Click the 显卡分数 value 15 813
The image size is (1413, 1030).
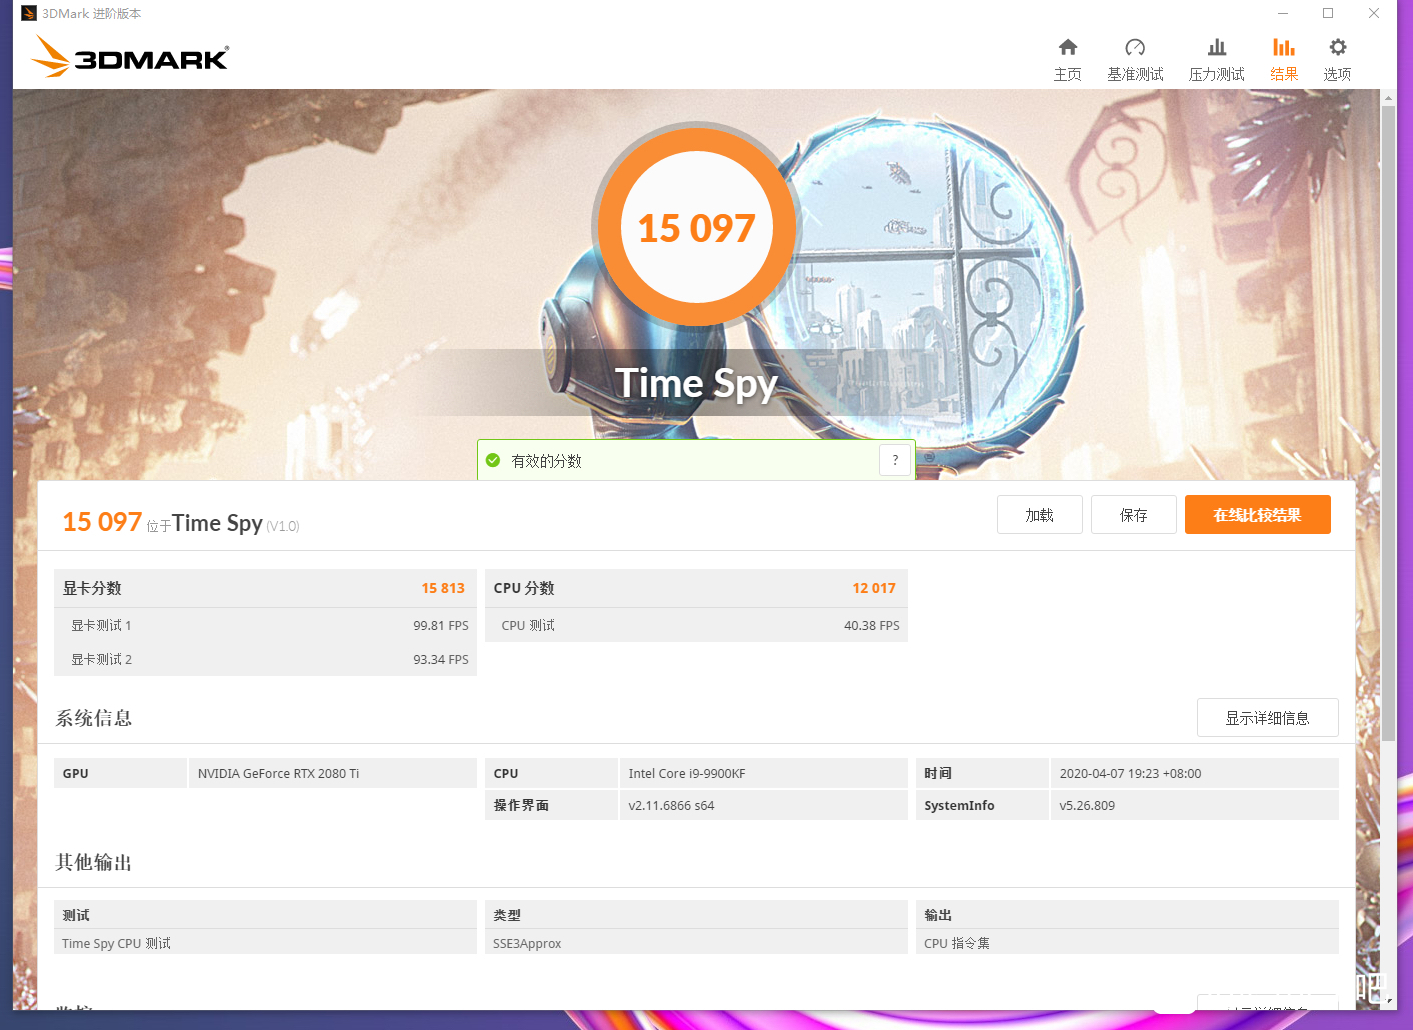coord(443,588)
